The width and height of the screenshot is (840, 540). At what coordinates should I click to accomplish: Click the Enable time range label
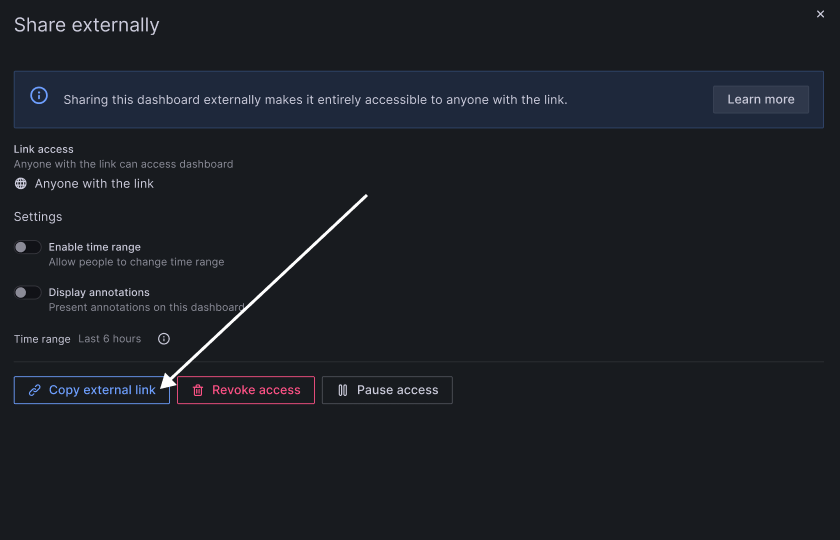click(95, 247)
